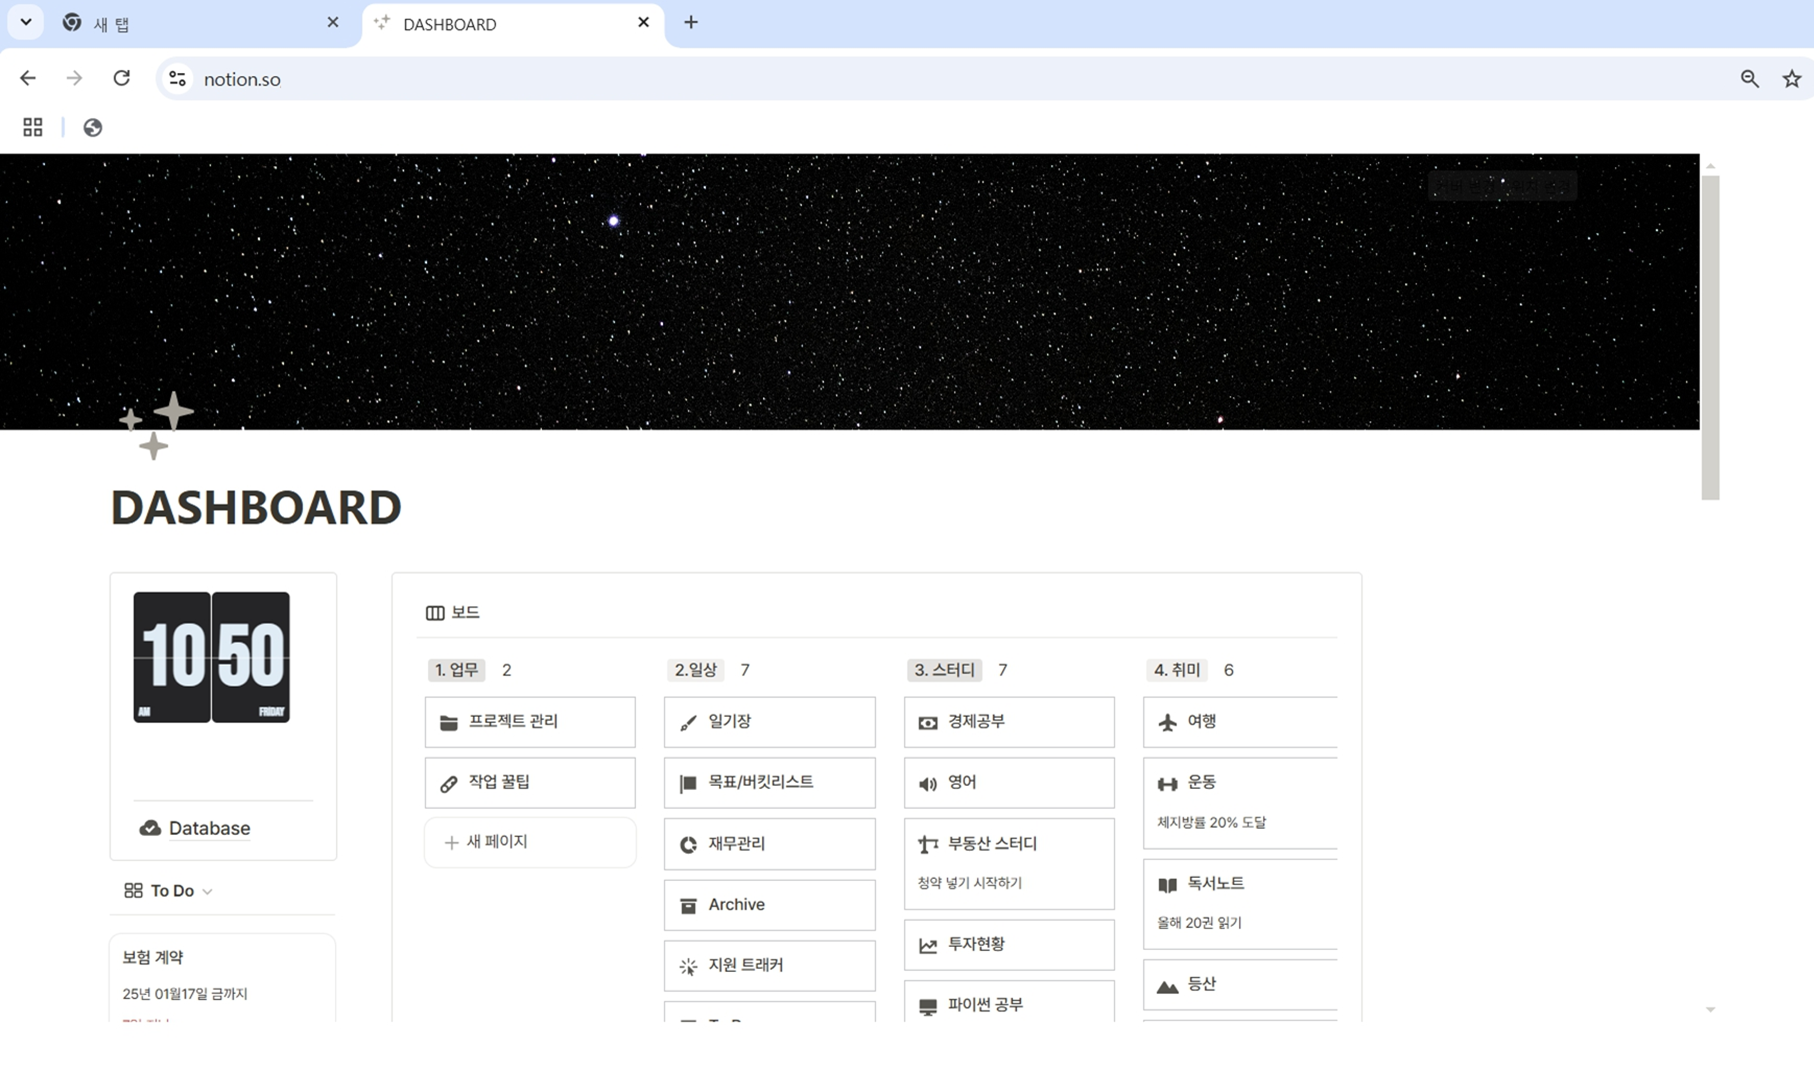Screen dimensions: 1814x1069
Task: Click the pen icon on 일기장
Action: pos(688,723)
